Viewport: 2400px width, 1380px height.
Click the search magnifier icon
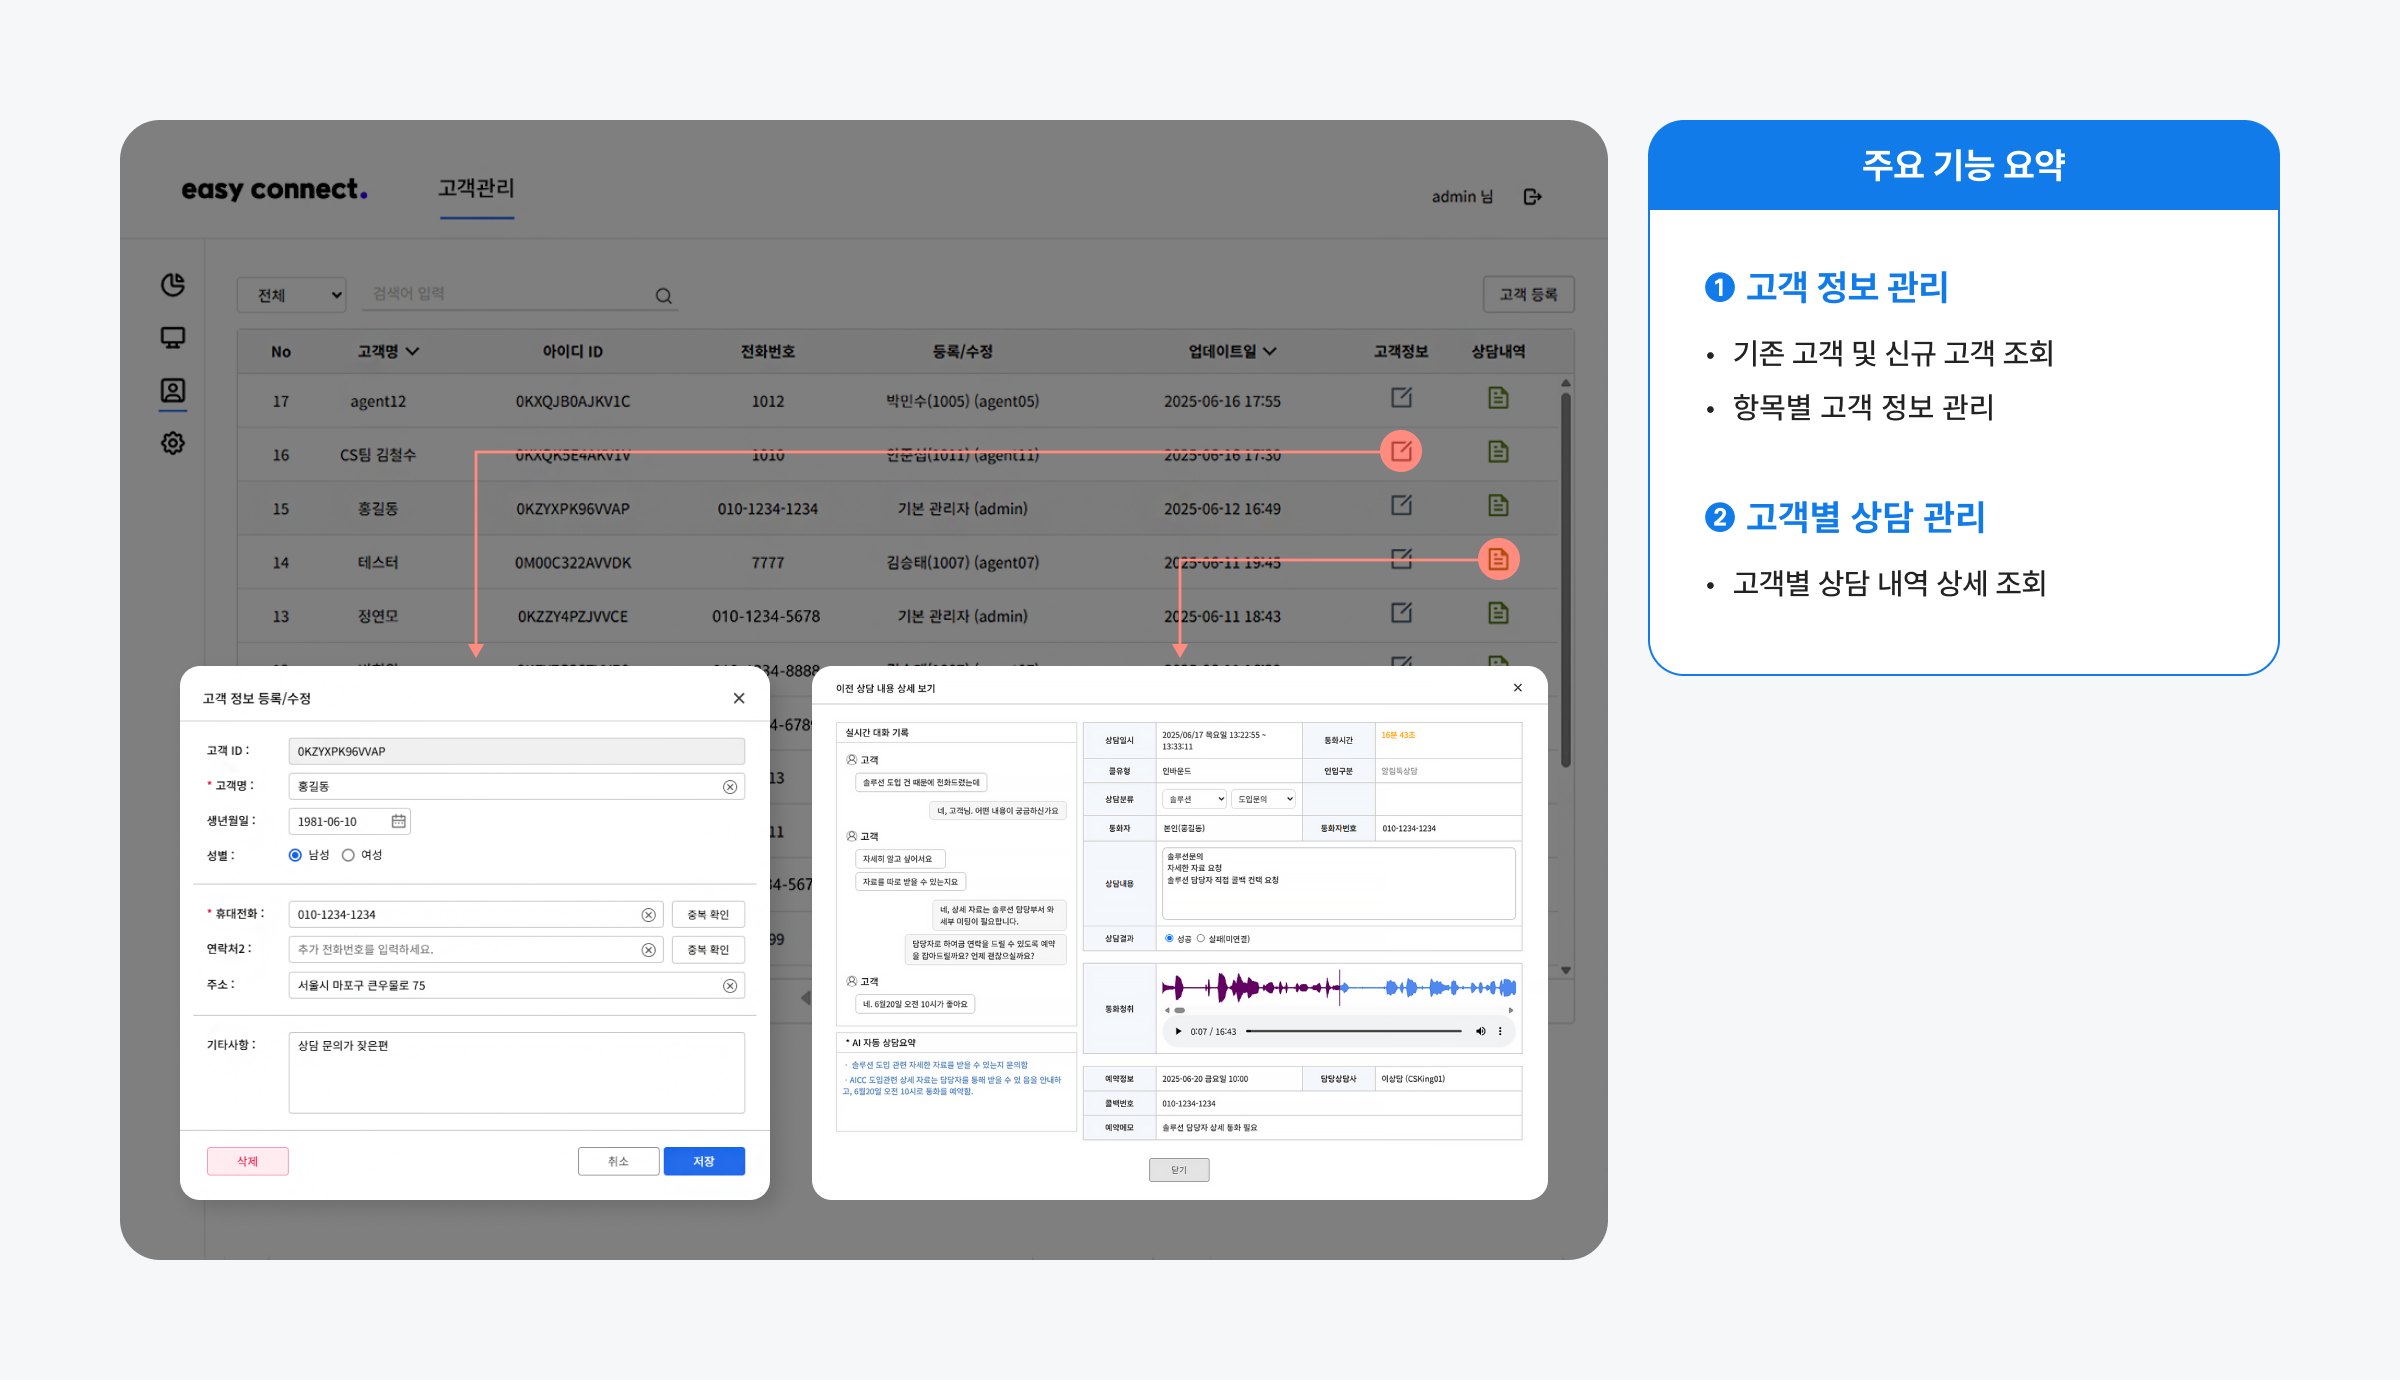(x=663, y=296)
